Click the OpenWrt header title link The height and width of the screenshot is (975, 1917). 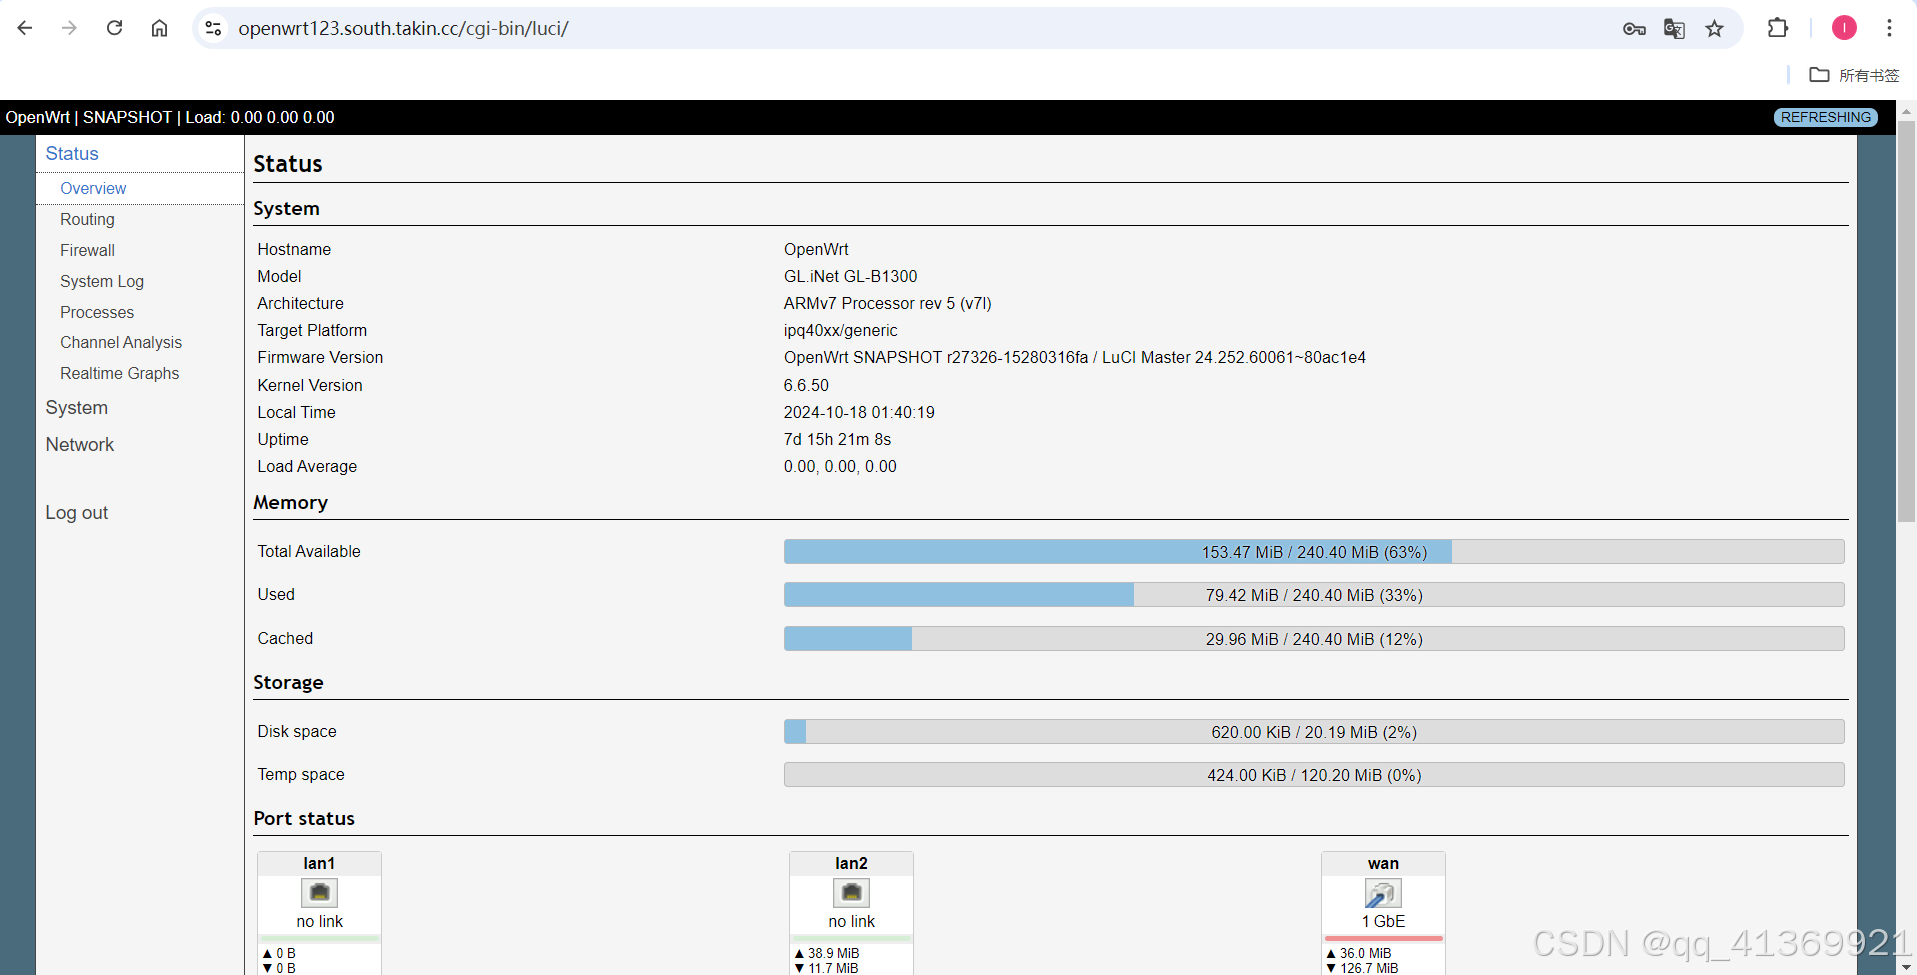tap(37, 117)
